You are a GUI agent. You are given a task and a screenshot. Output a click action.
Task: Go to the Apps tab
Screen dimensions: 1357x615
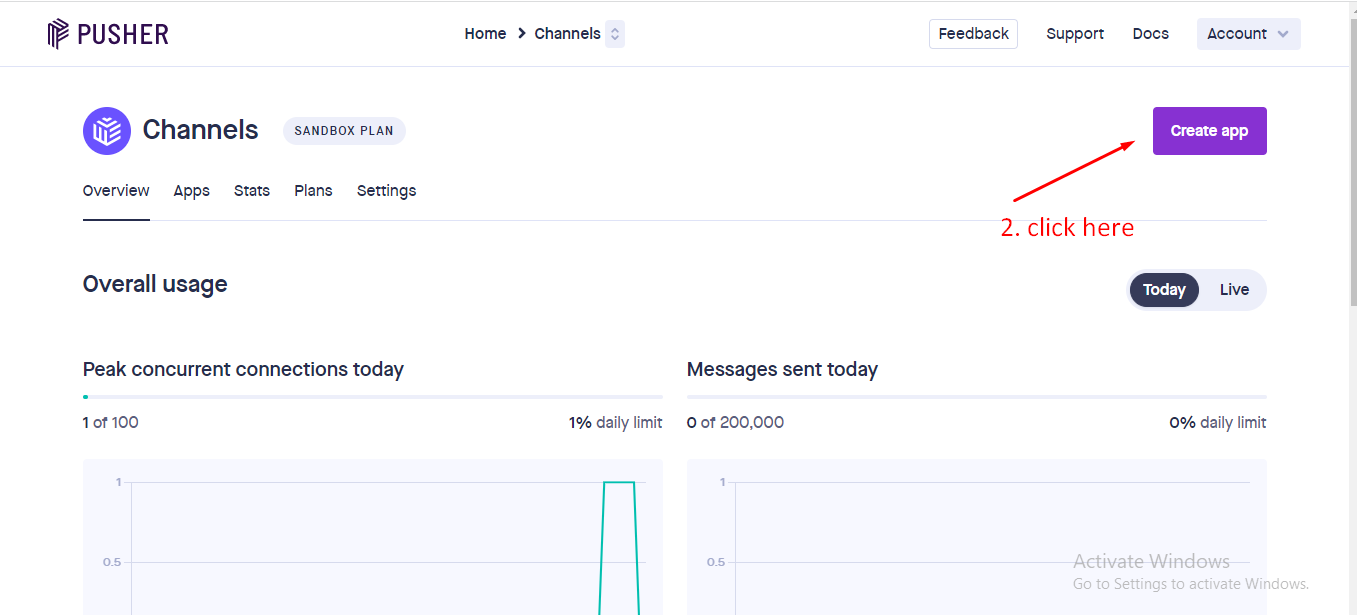coord(191,191)
